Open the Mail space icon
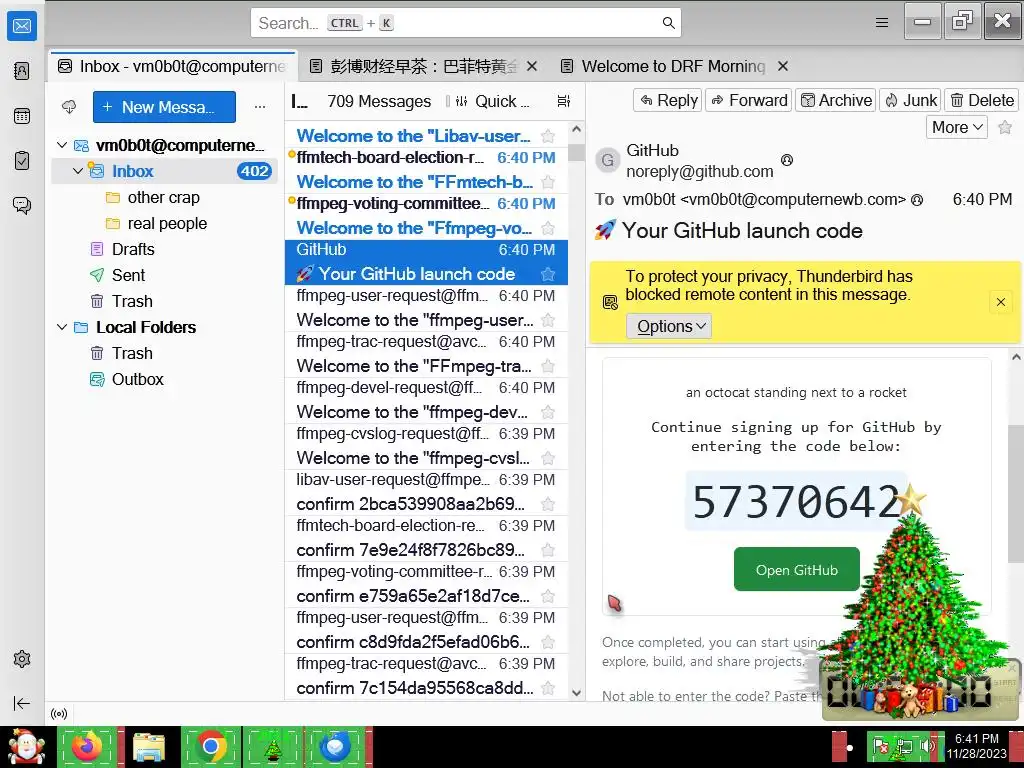This screenshot has height=768, width=1024. [22, 26]
